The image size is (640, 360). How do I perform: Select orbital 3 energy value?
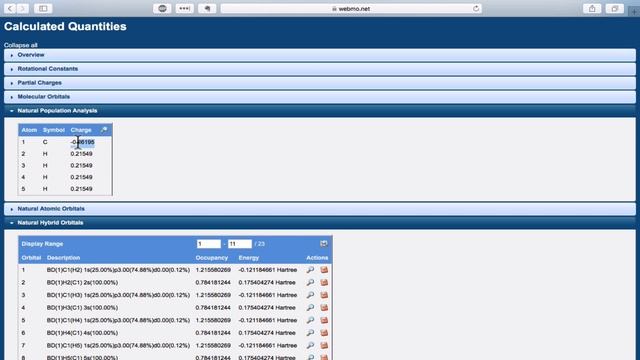click(x=268, y=295)
